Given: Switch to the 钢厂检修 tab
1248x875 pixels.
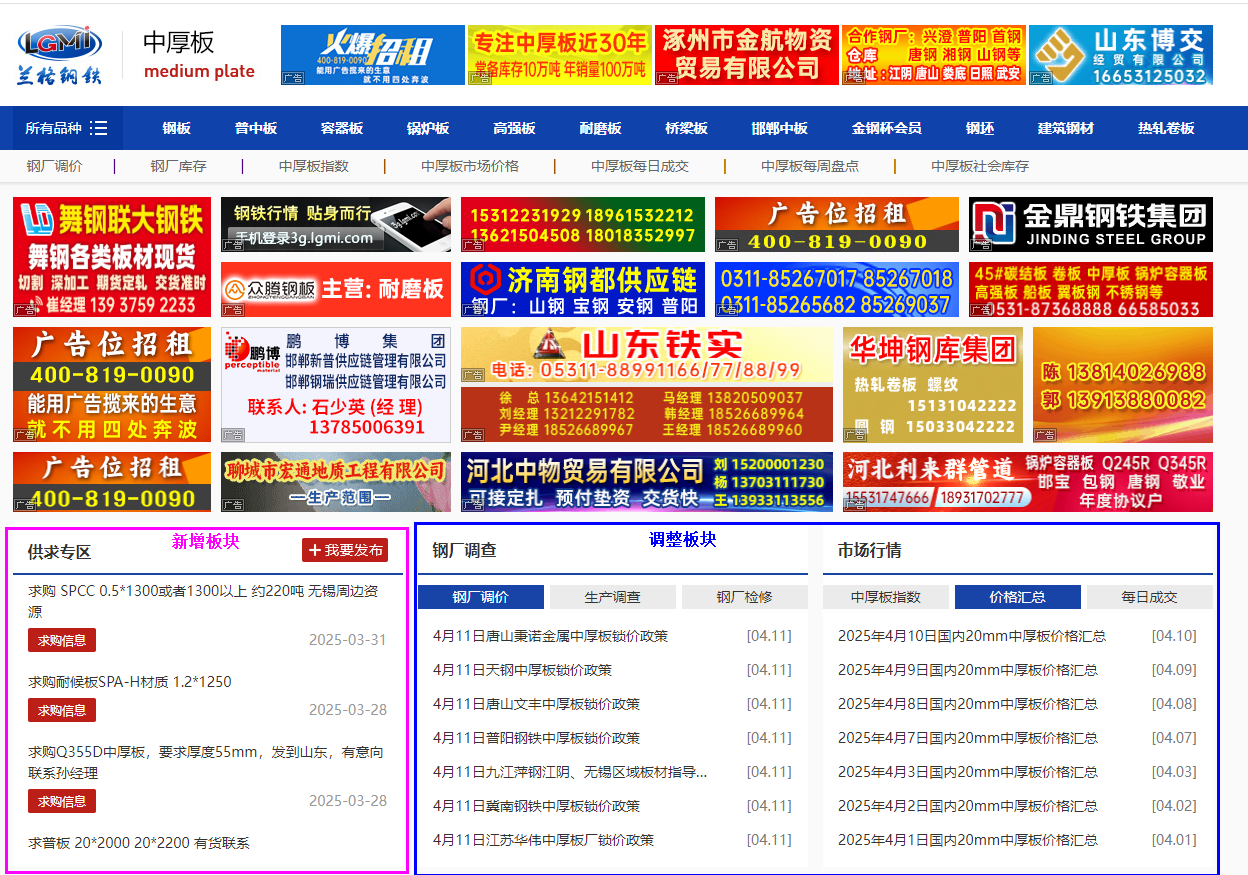Looking at the screenshot, I should pos(744,597).
